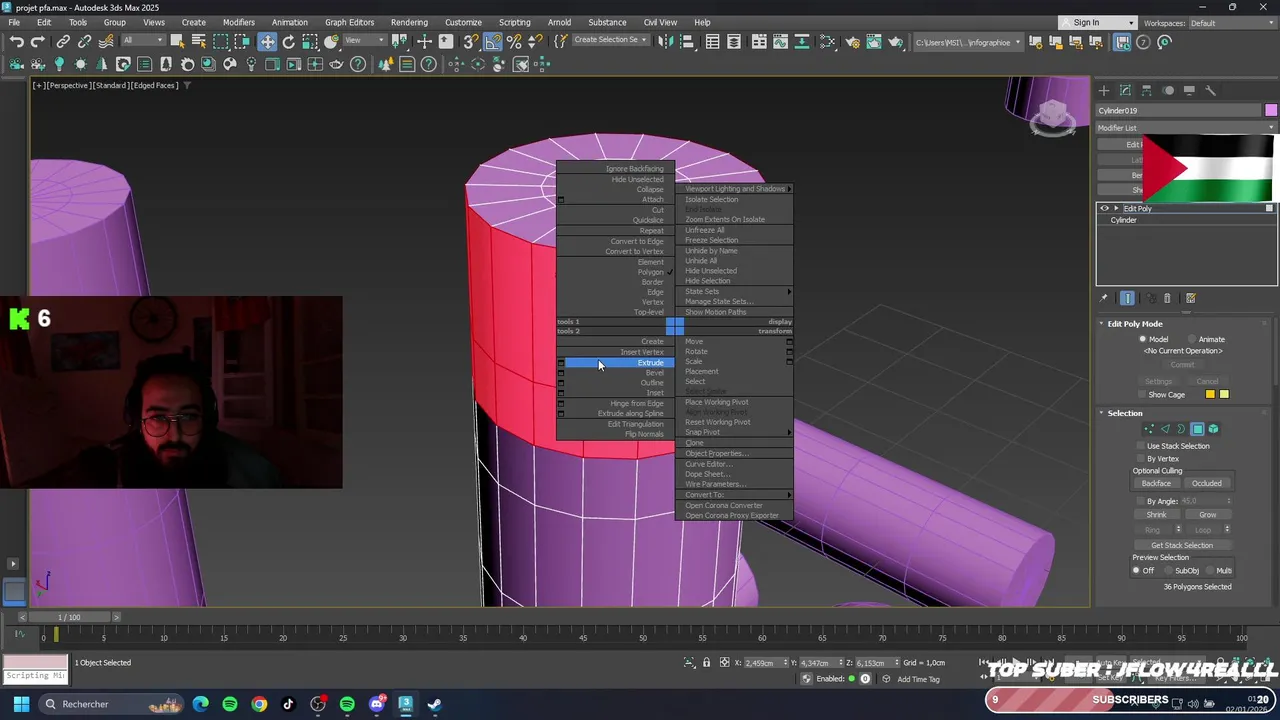The height and width of the screenshot is (720, 1280).
Task: Open the project path dropdown
Action: point(968,42)
